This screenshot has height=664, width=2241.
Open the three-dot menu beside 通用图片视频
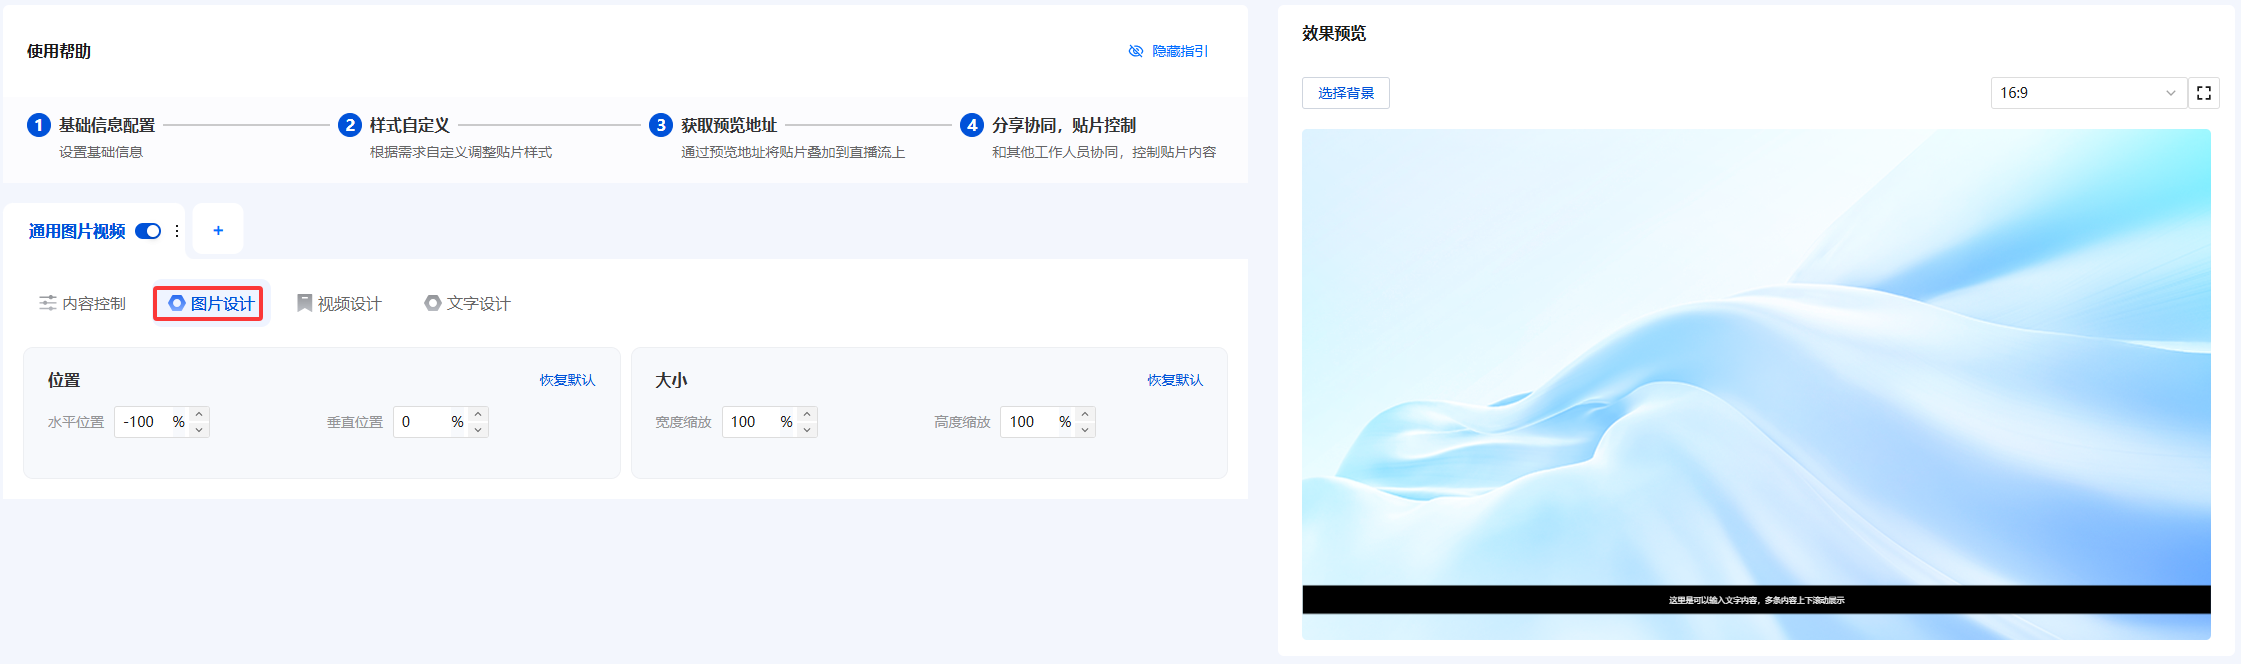[177, 231]
